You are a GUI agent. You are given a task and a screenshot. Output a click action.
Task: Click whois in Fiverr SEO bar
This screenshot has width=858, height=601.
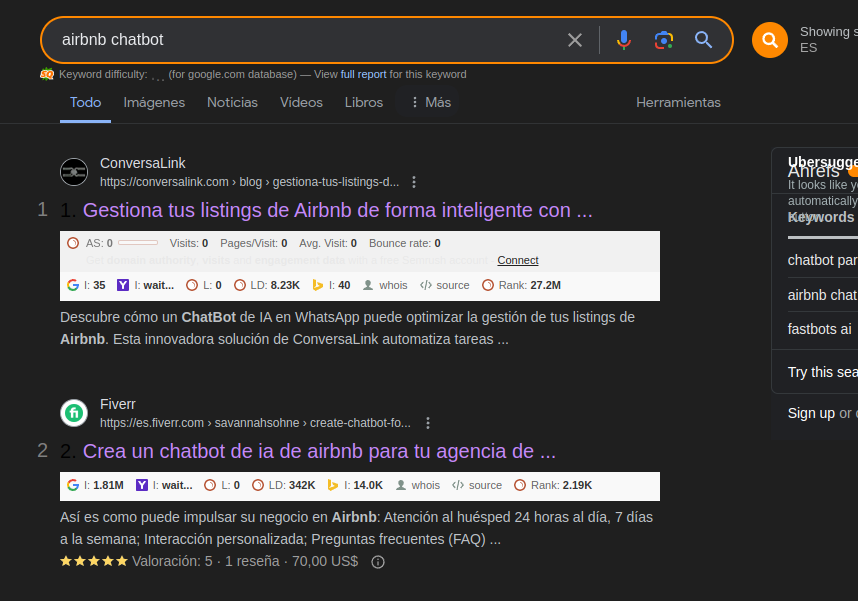click(x=418, y=485)
